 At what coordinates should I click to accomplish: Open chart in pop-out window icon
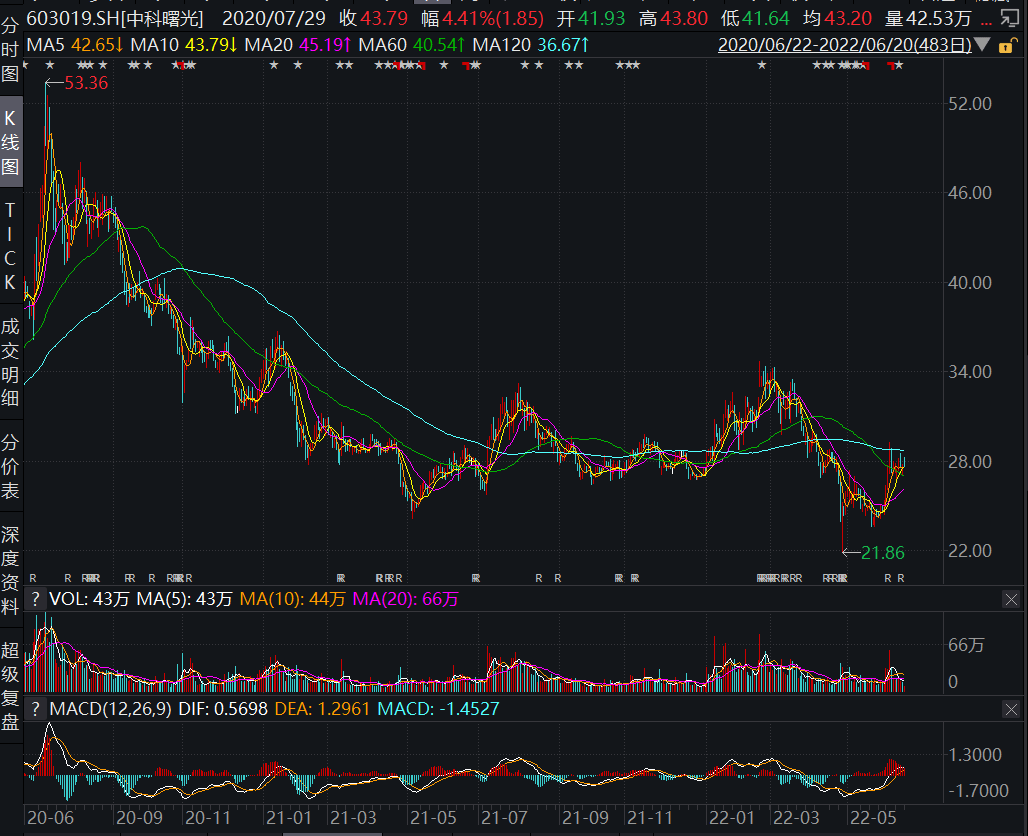pos(1010,18)
